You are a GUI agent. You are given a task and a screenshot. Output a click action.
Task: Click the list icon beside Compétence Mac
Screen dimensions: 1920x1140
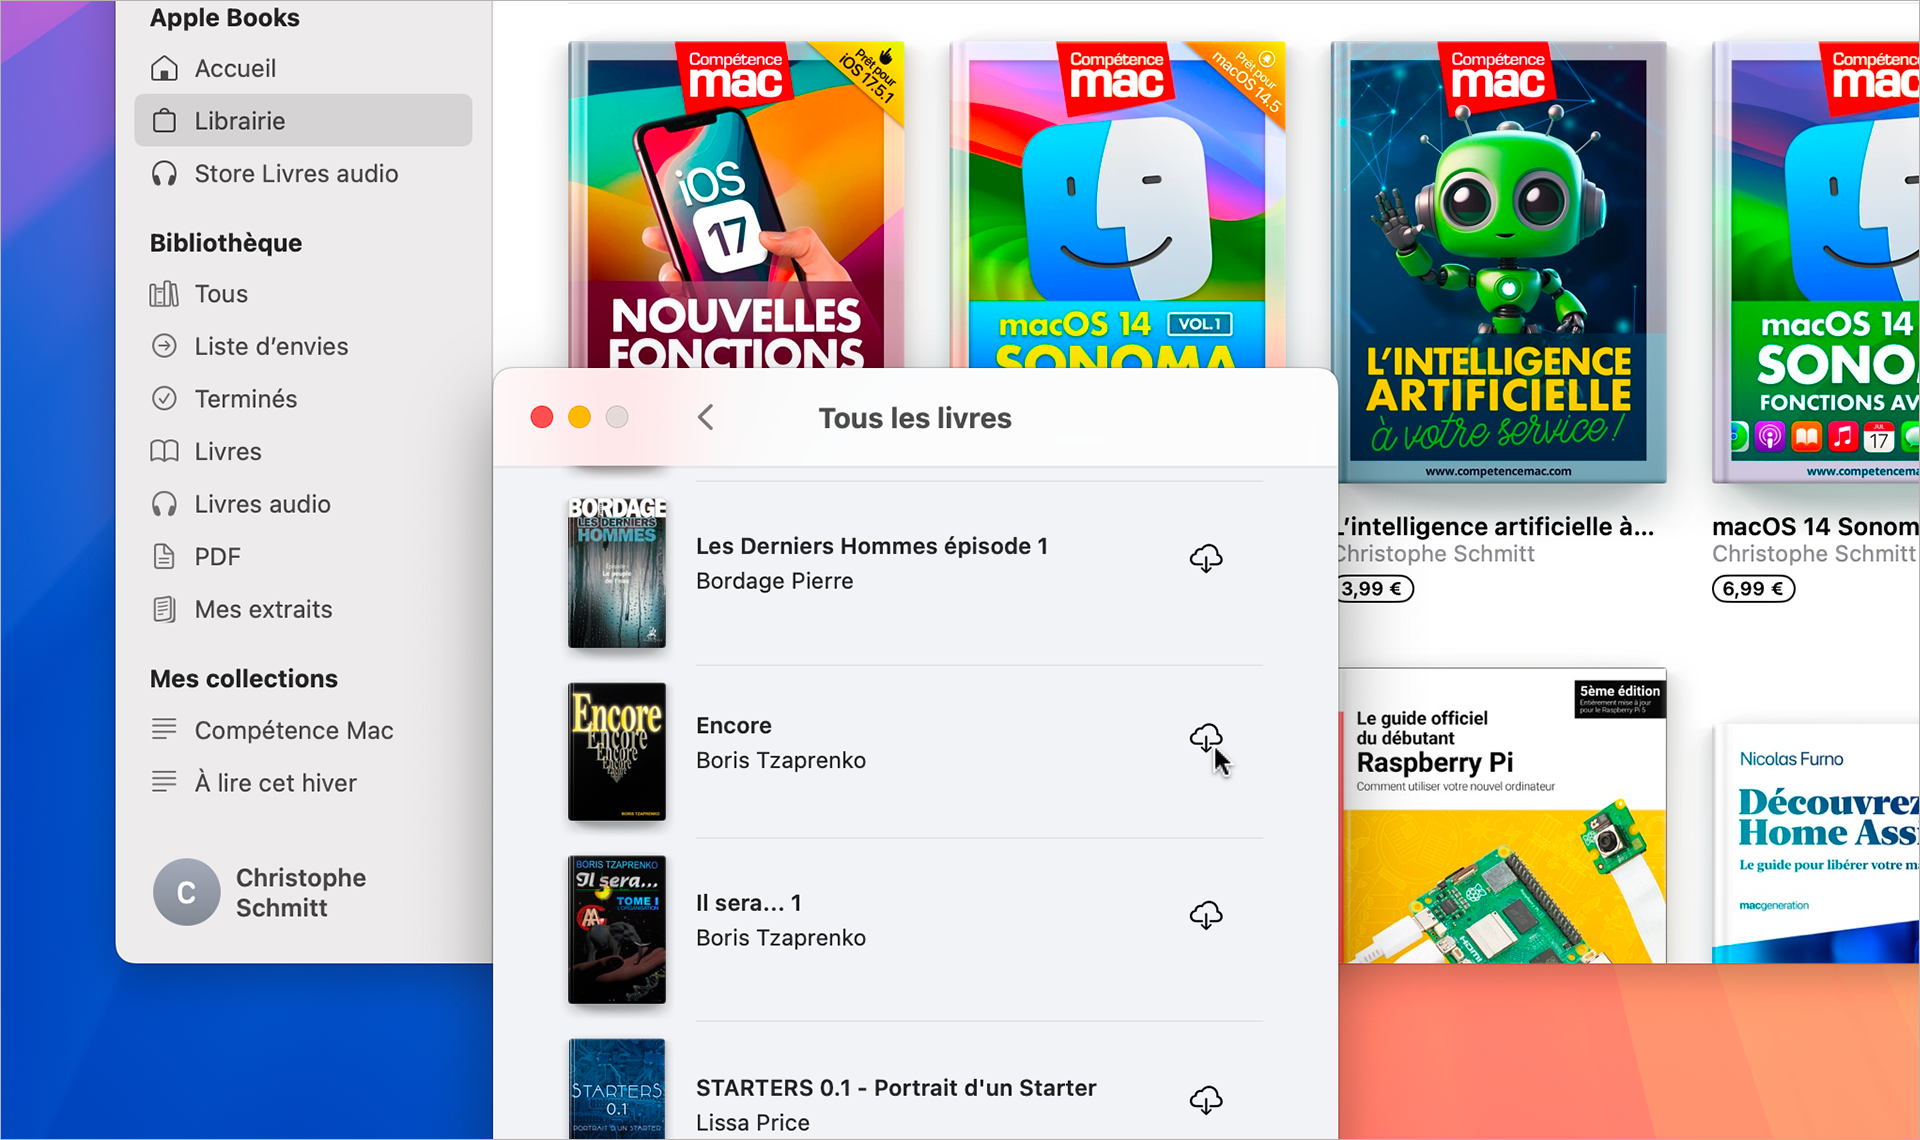click(164, 729)
